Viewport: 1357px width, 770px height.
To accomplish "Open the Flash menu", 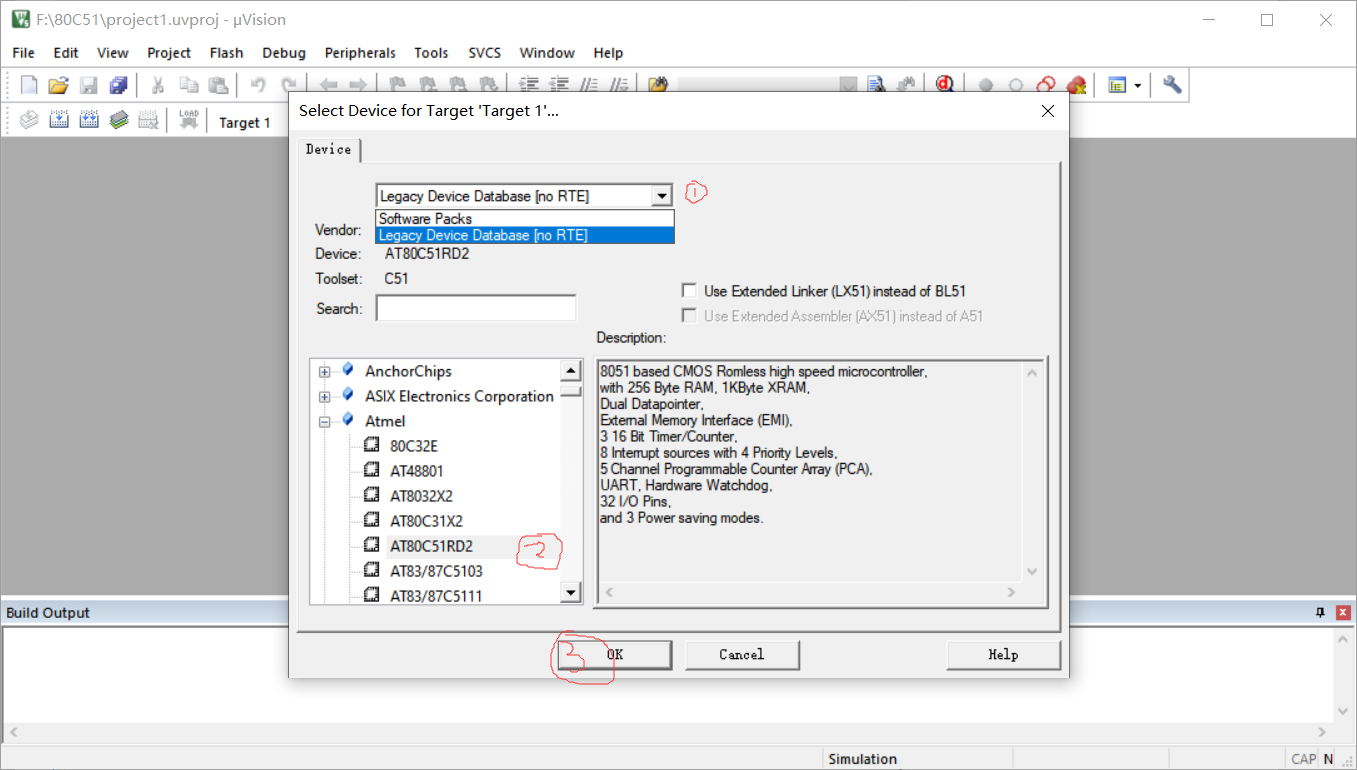I will (226, 53).
